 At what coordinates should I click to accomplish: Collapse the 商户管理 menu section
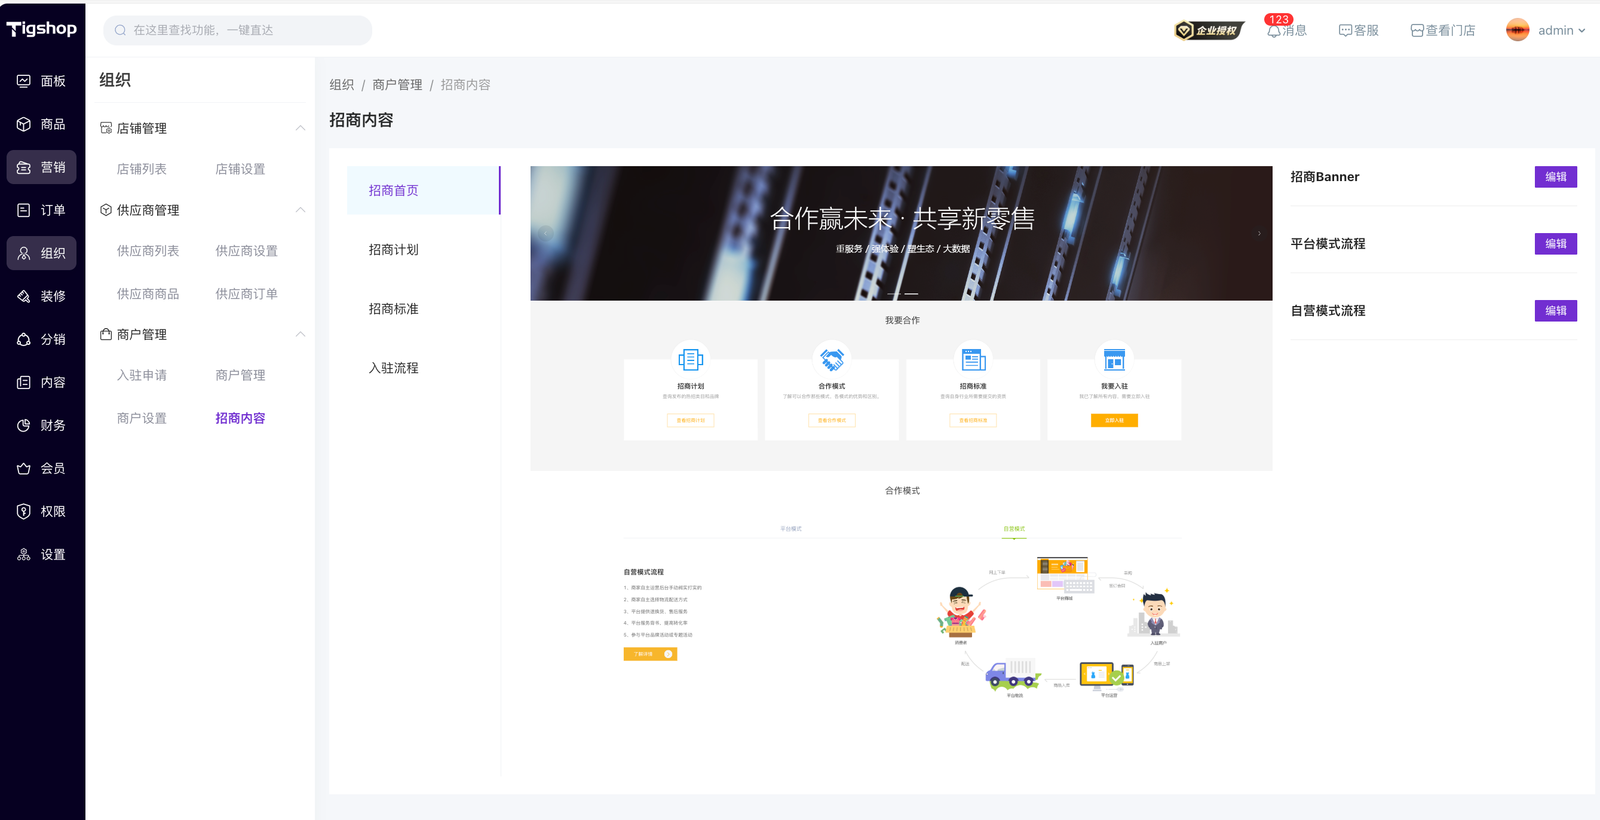pos(300,334)
